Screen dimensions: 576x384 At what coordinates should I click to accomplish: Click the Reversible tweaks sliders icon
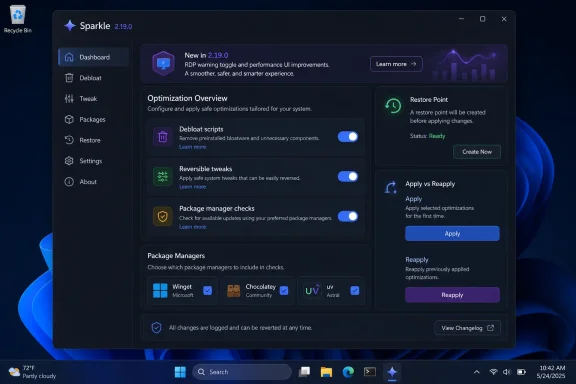pyautogui.click(x=163, y=176)
